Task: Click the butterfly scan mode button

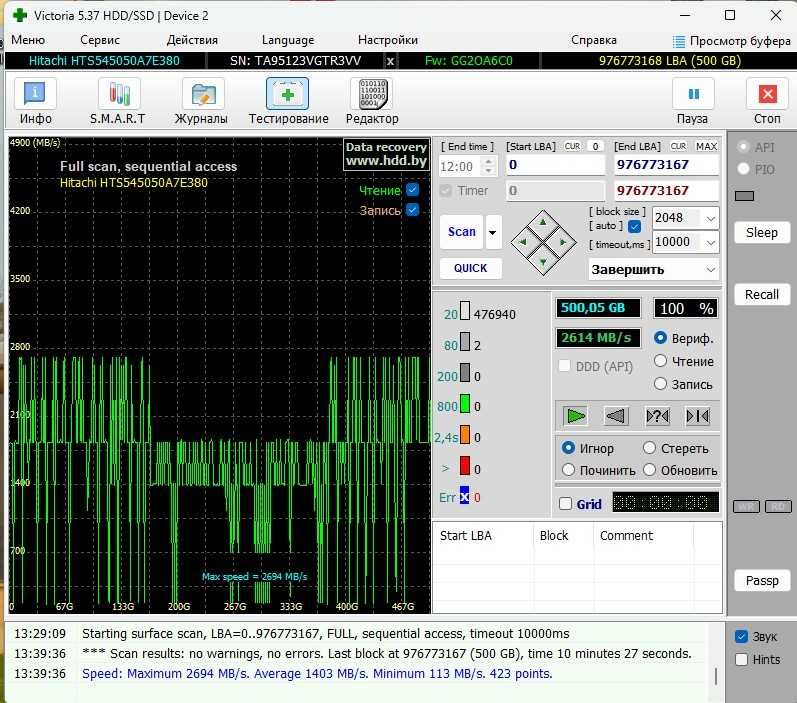Action: click(697, 416)
